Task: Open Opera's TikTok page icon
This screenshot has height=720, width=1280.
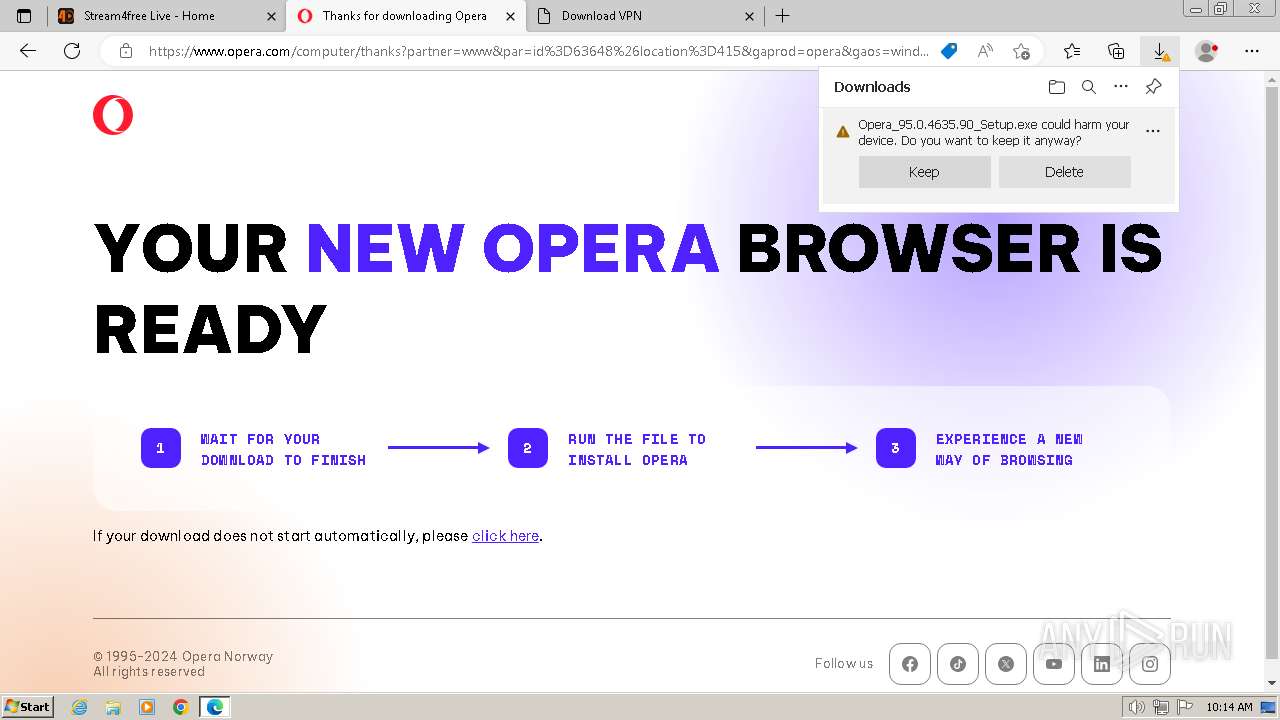Action: pyautogui.click(x=958, y=664)
